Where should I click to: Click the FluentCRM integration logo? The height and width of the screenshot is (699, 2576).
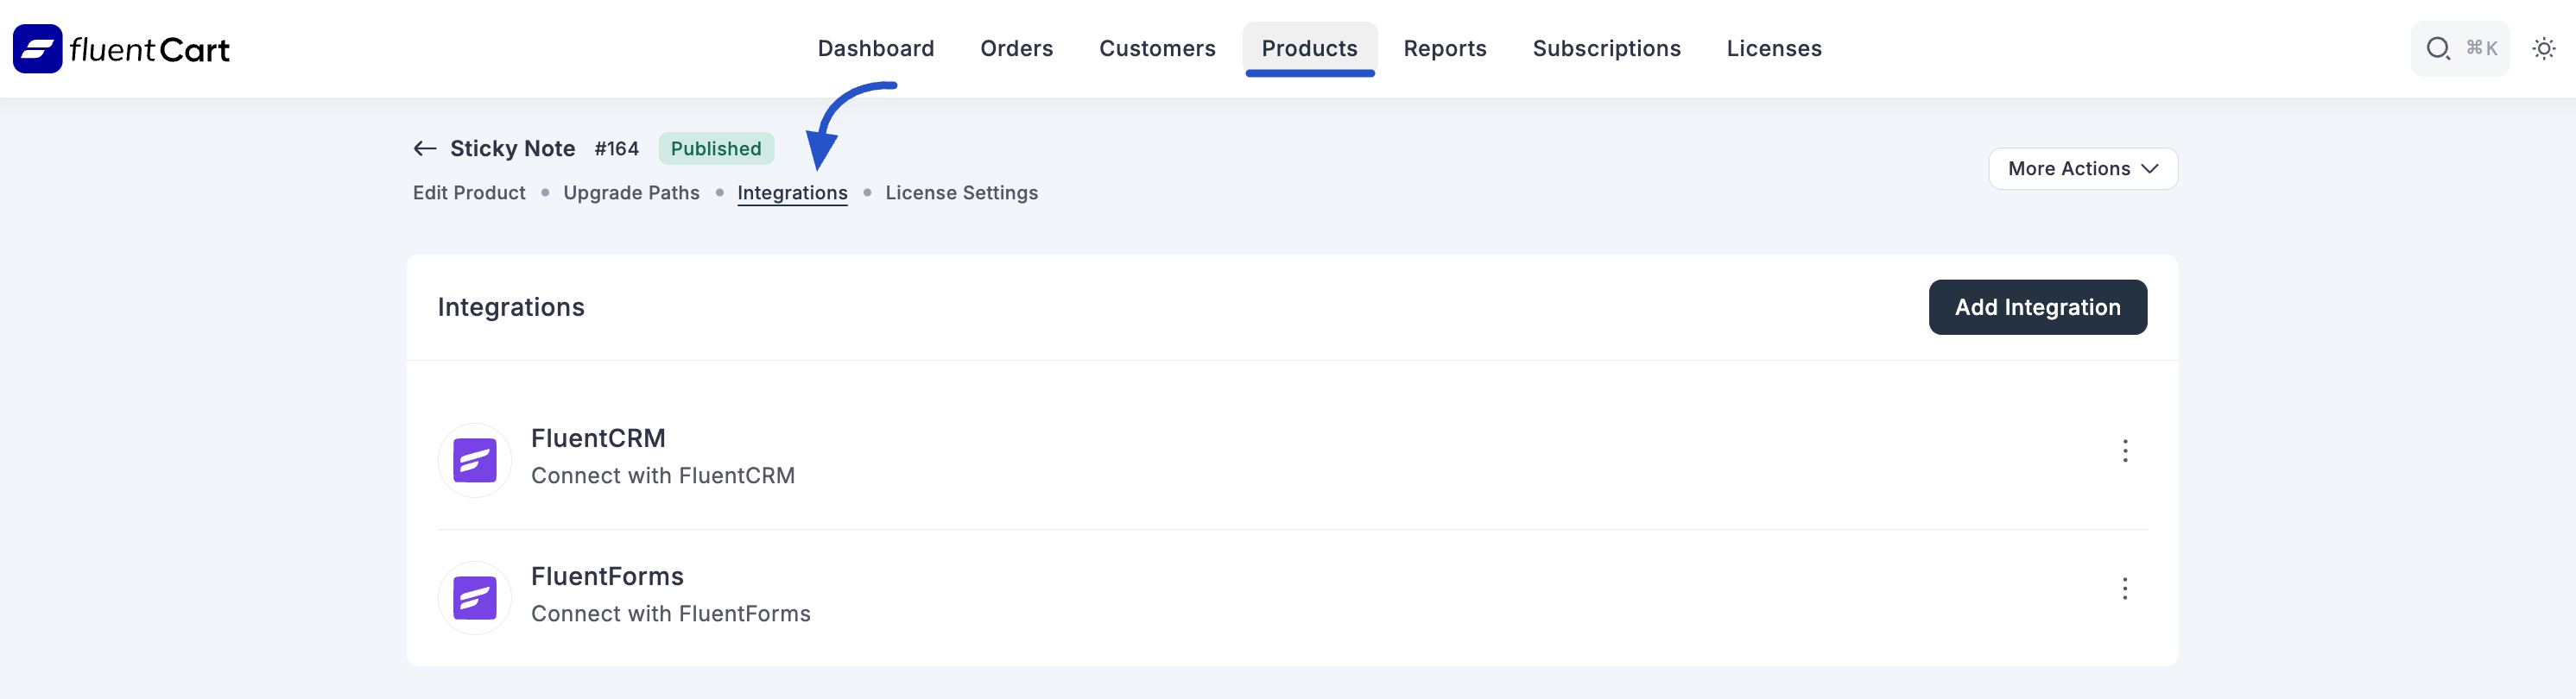[475, 460]
